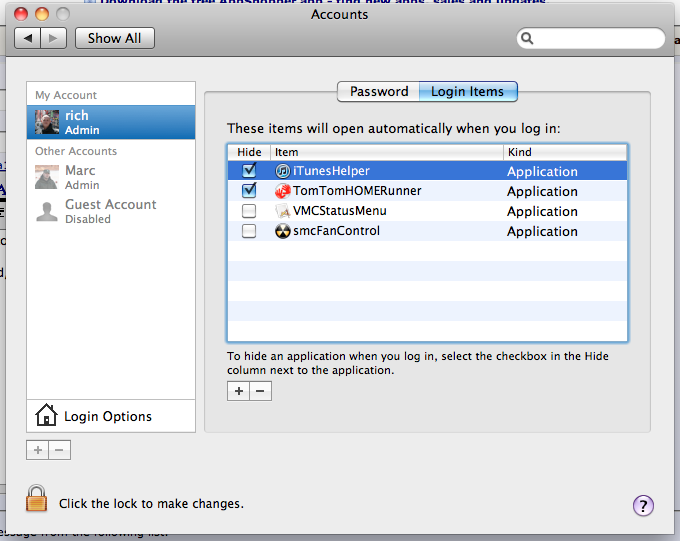The width and height of the screenshot is (680, 541).
Task: Click the Show All button
Action: point(114,38)
